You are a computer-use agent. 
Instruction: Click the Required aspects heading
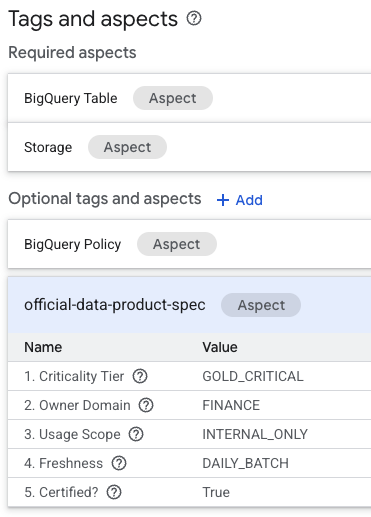(x=72, y=53)
